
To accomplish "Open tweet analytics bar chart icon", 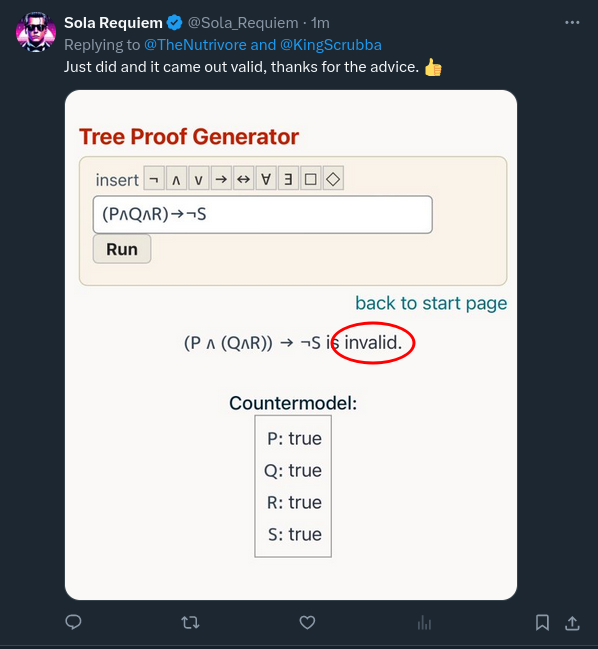I will coord(424,622).
